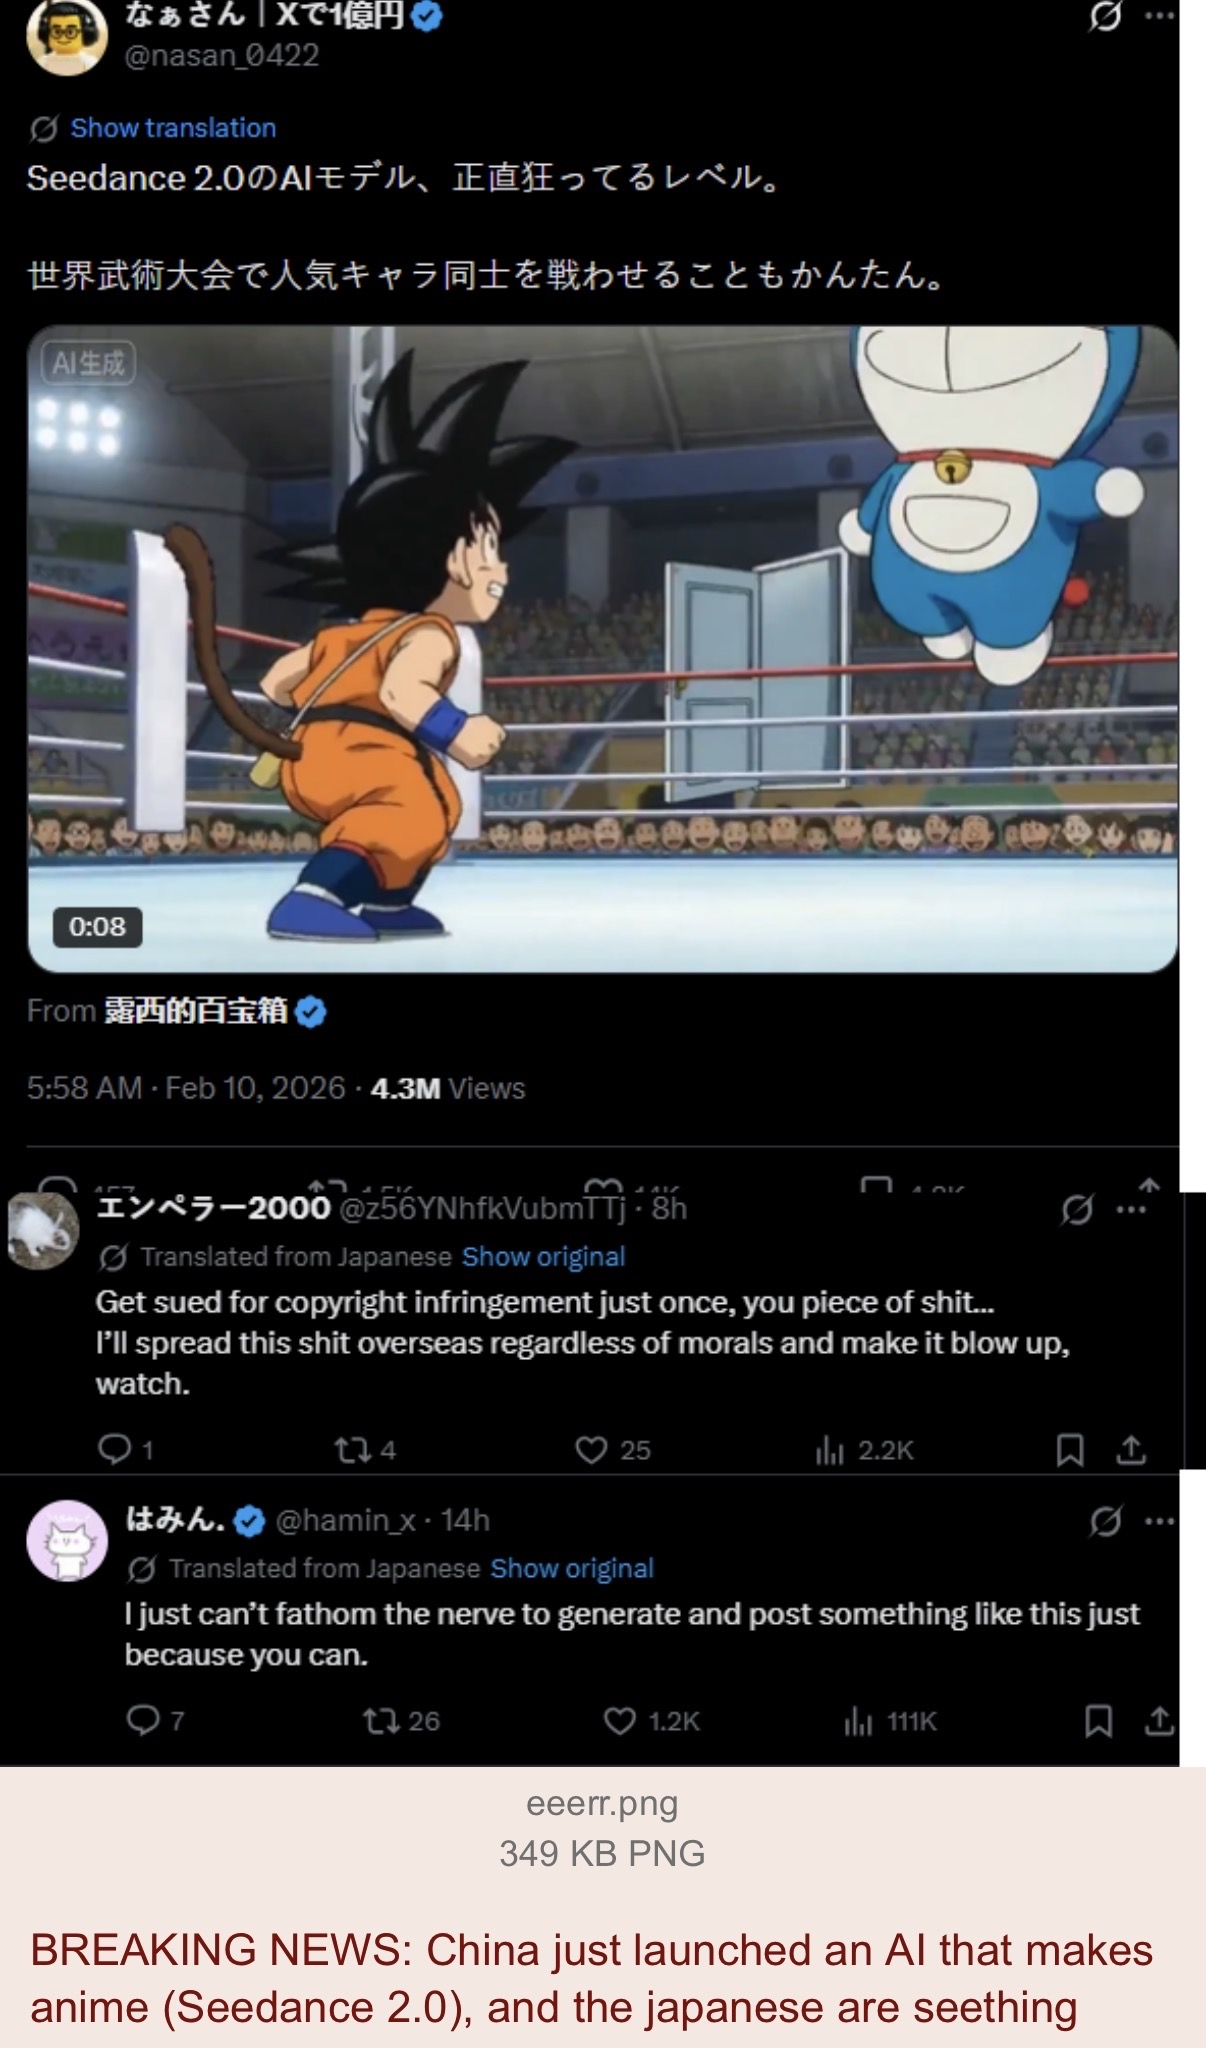Share the エンペラー2000 comment
Image resolution: width=1206 pixels, height=2048 pixels.
tap(1131, 1450)
